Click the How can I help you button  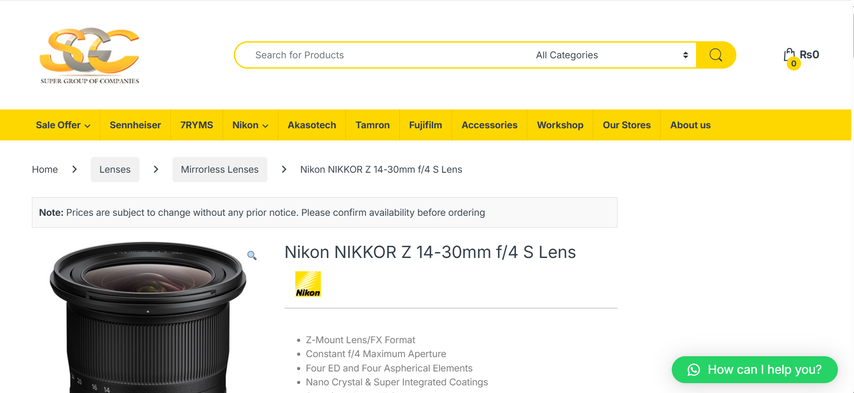[754, 370]
